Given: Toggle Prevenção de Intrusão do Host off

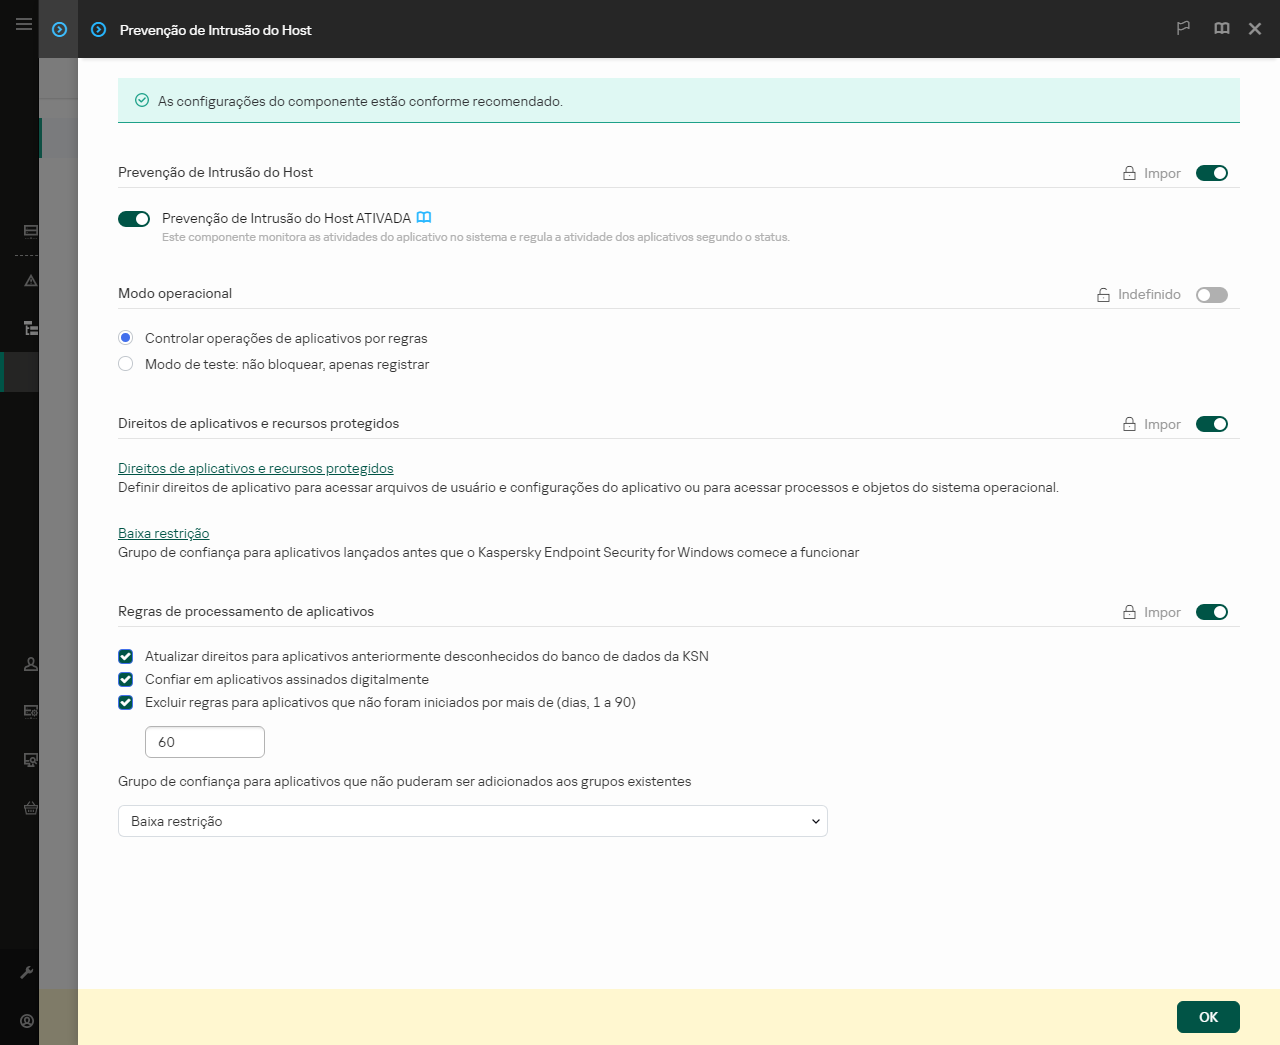Looking at the screenshot, I should click(x=134, y=218).
